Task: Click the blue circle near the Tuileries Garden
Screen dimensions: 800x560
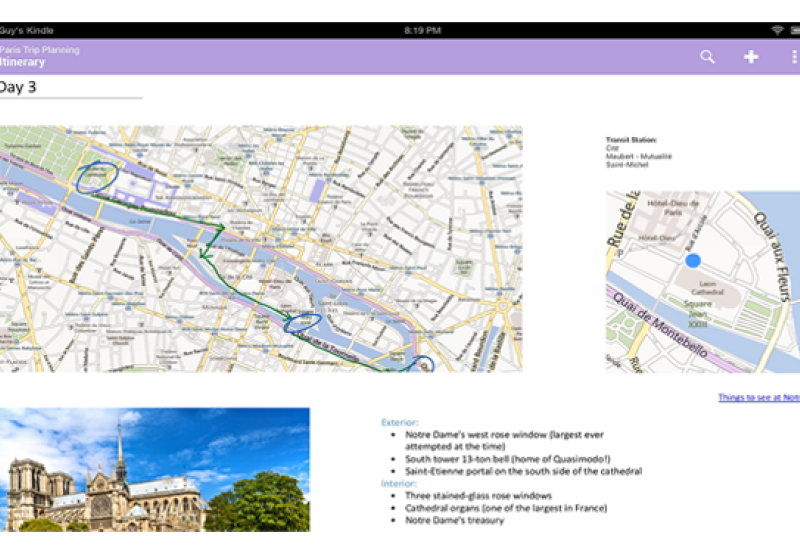Action: coord(96,178)
